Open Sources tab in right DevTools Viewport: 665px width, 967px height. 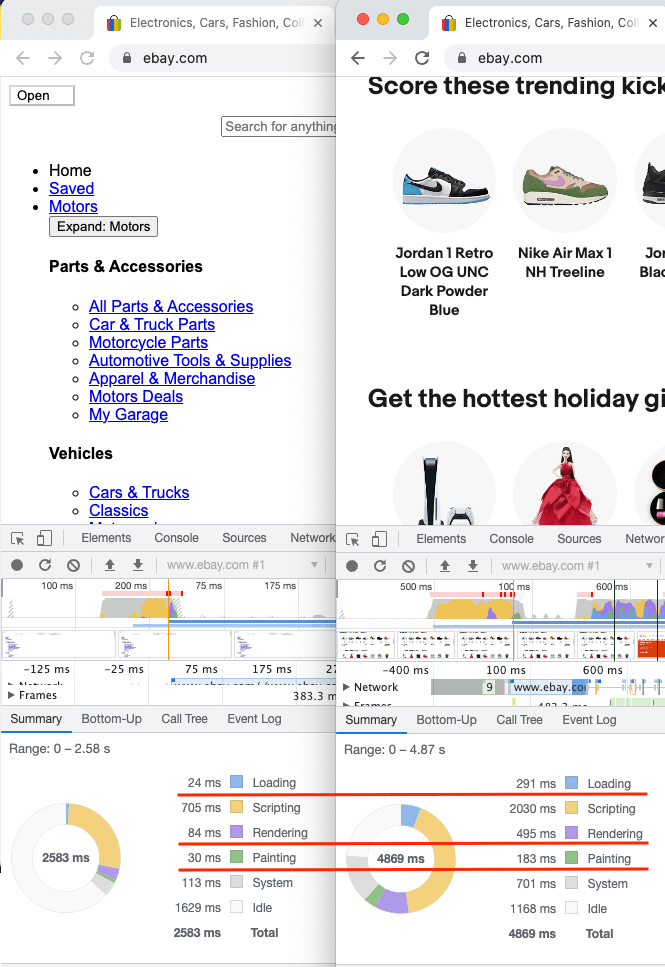tap(579, 539)
